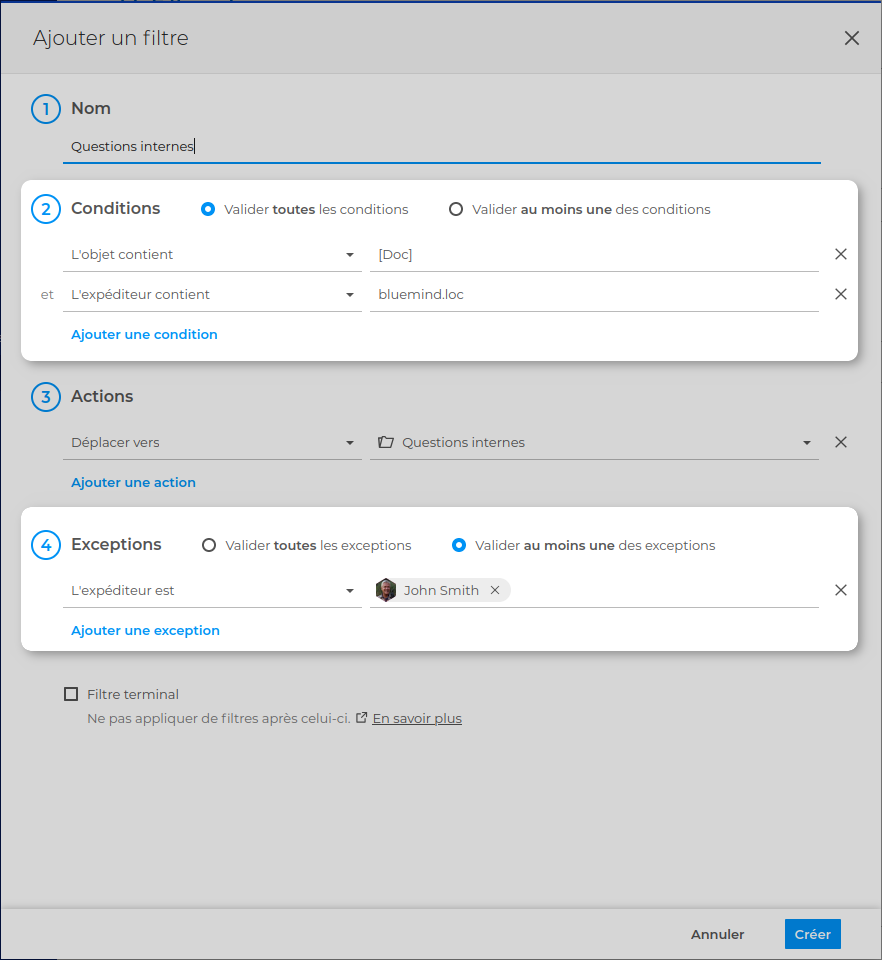
Task: Open the "L'objet contient" dropdown
Action: pos(212,254)
